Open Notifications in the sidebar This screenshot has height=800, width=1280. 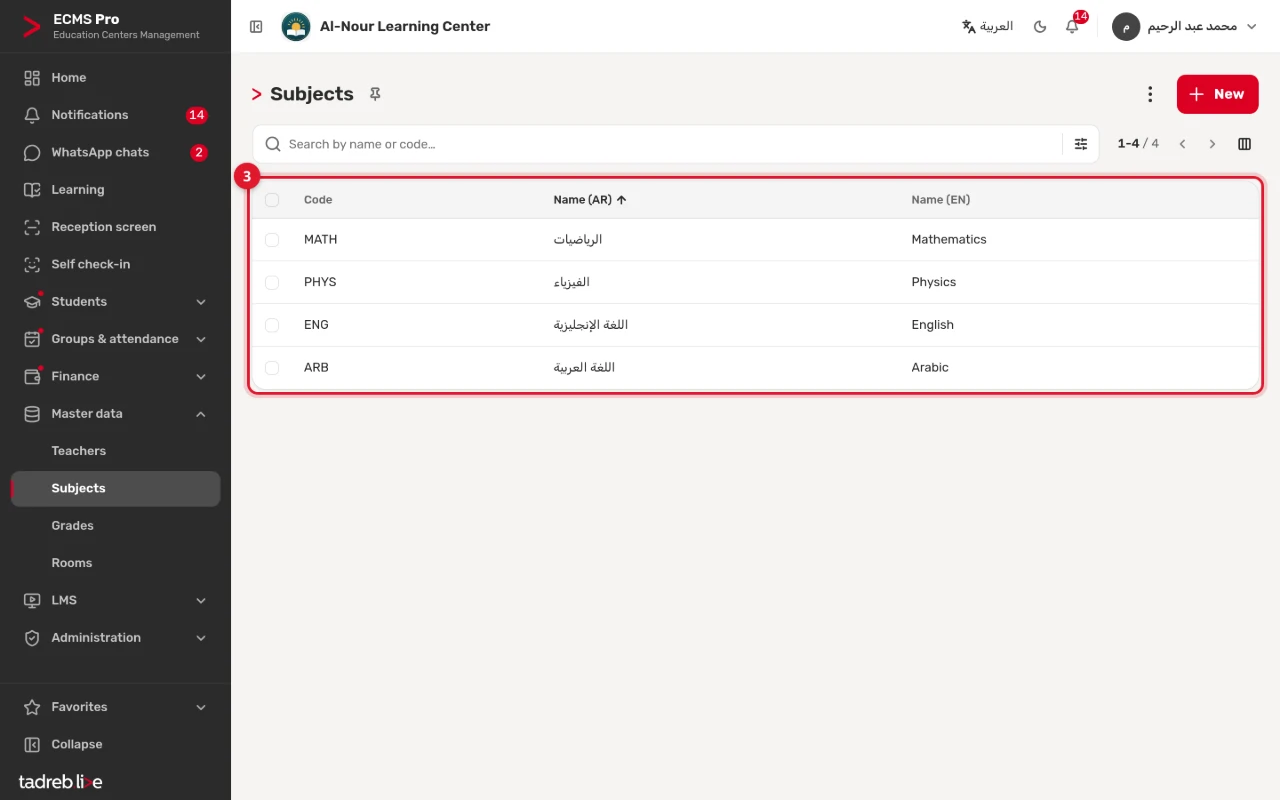(115, 115)
